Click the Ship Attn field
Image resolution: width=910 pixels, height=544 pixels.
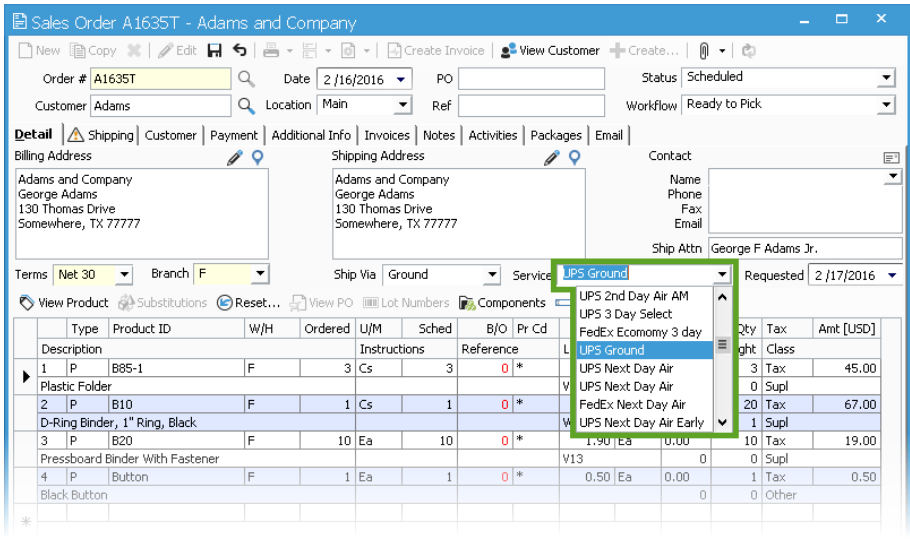(x=805, y=248)
